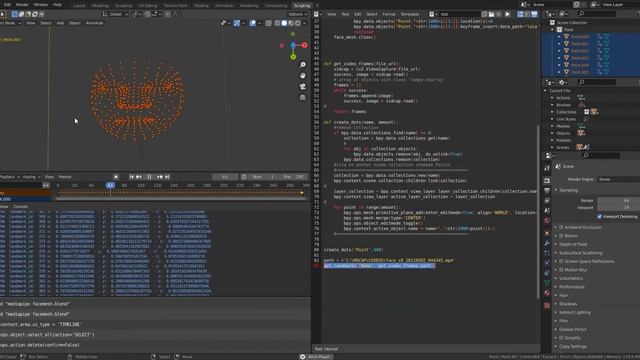
Task: Enable the Motion Blur checkbox
Action: coord(561,270)
